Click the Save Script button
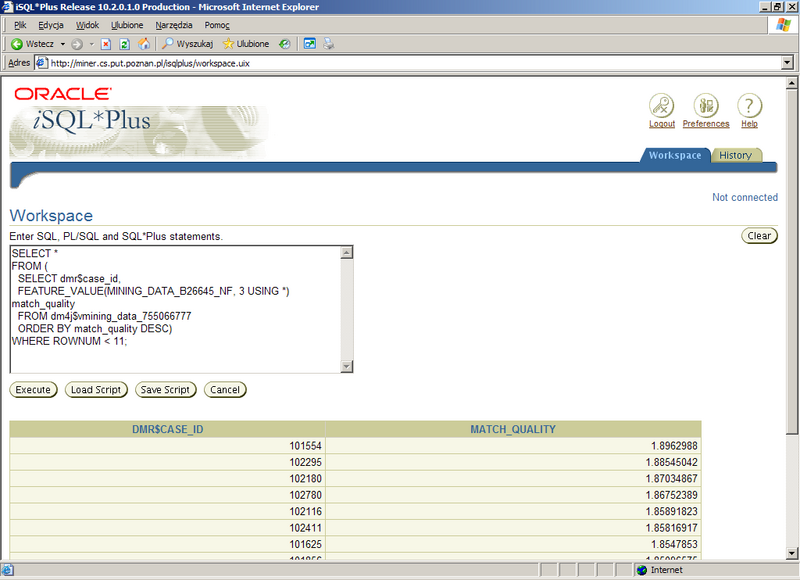Screen dimensions: 800x580 [165, 390]
